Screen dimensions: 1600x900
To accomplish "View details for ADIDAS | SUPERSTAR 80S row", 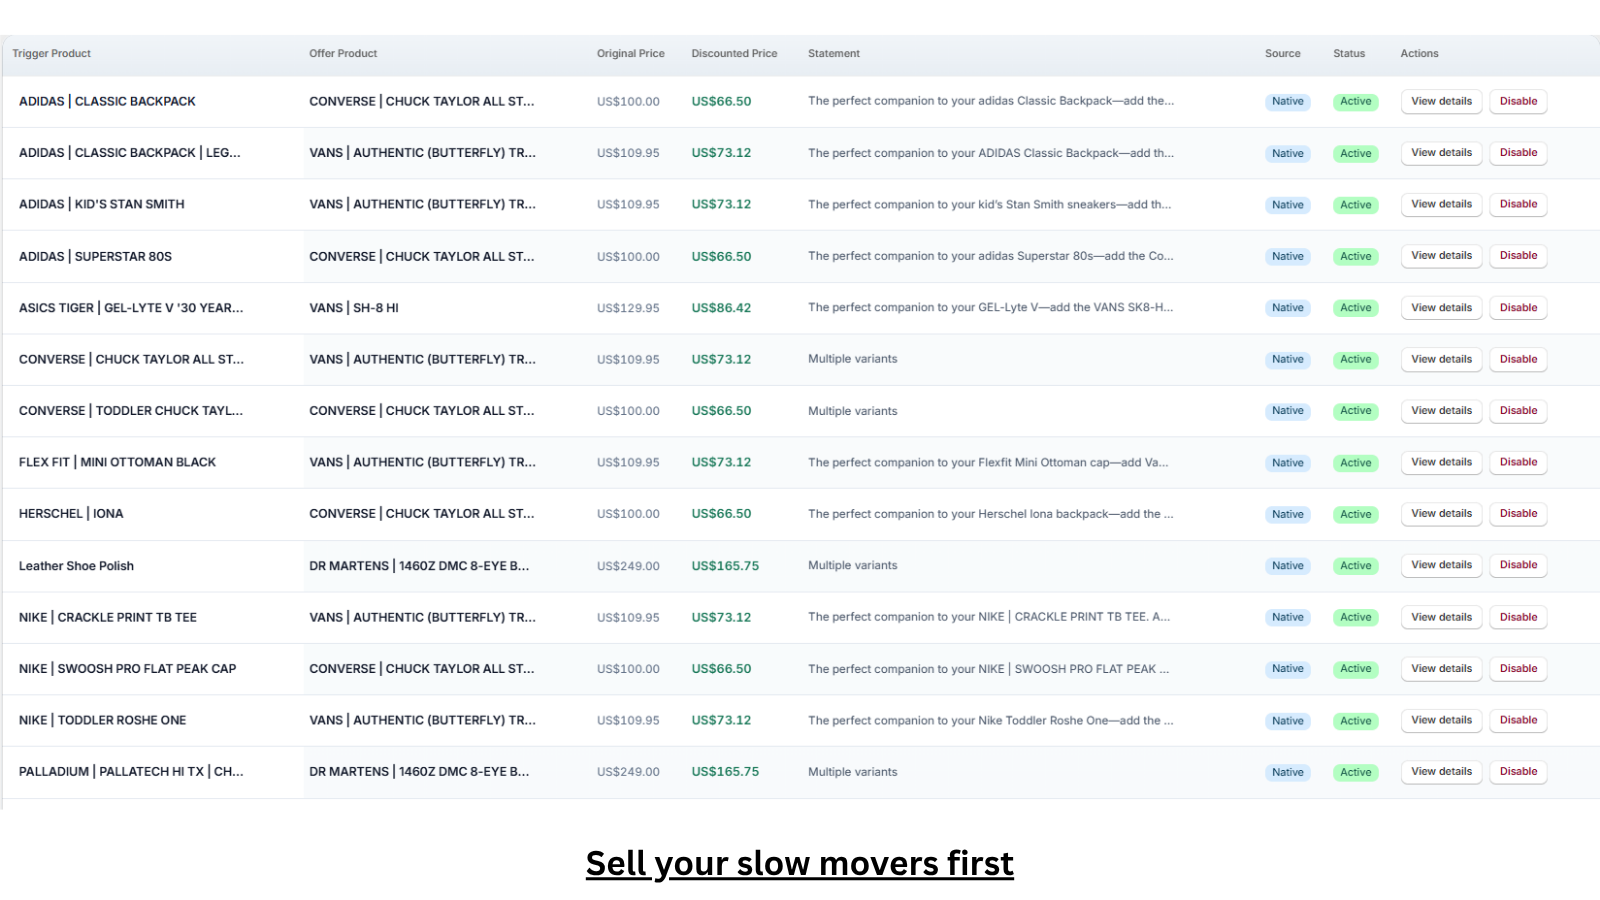I will point(1441,256).
